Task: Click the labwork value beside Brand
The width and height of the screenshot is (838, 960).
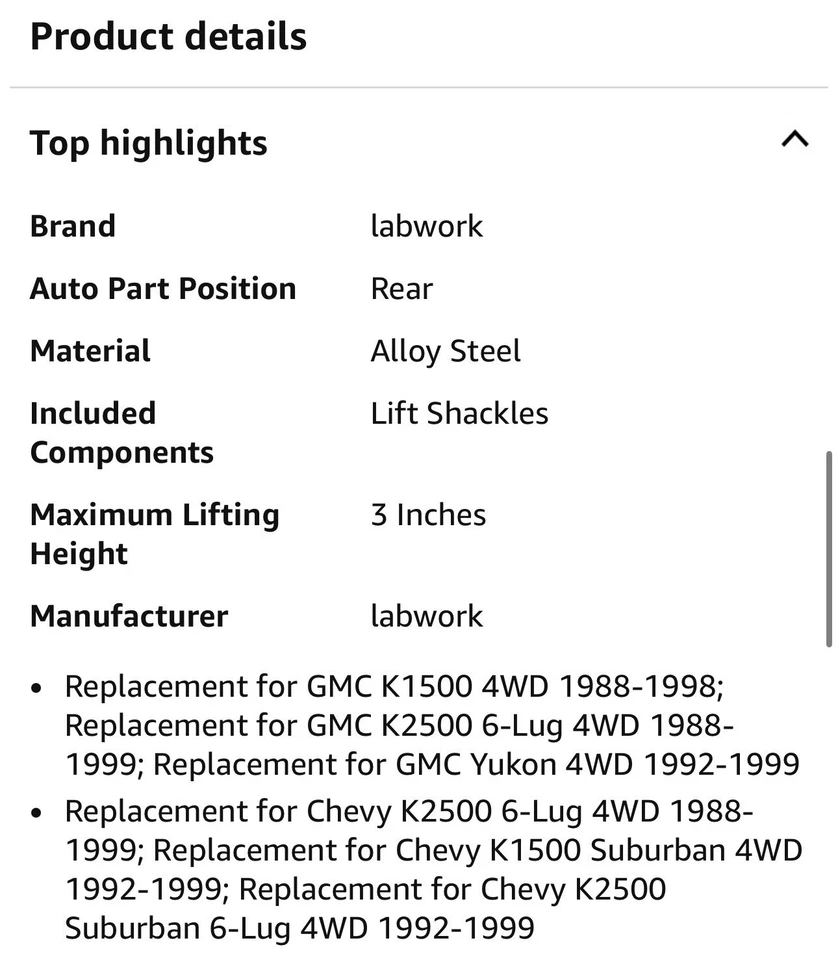Action: 426,226
